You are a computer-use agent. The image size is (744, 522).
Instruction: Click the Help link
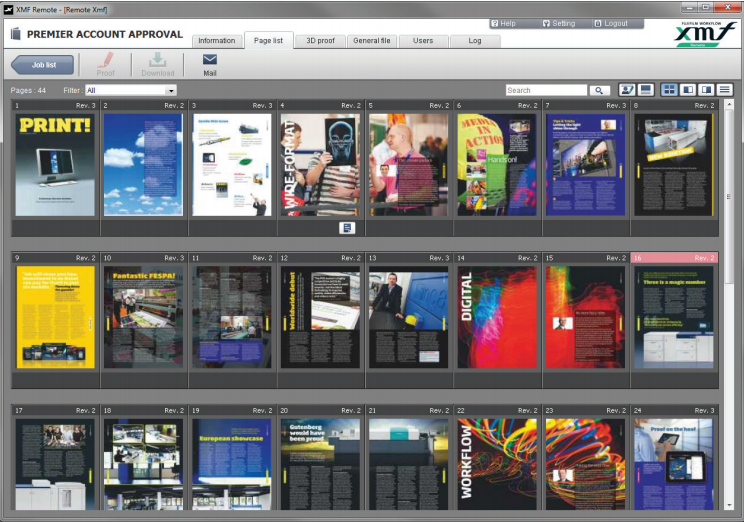(x=503, y=23)
